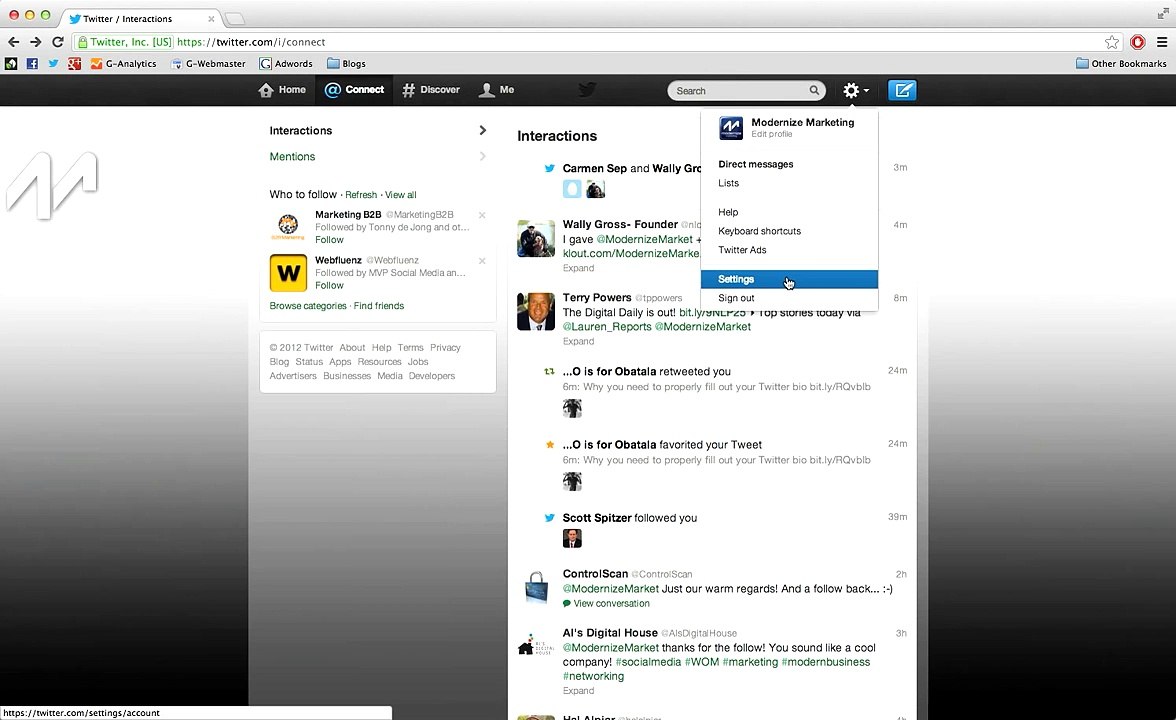Open Terry Powers profile photo
The height and width of the screenshot is (720, 1176).
click(x=536, y=311)
